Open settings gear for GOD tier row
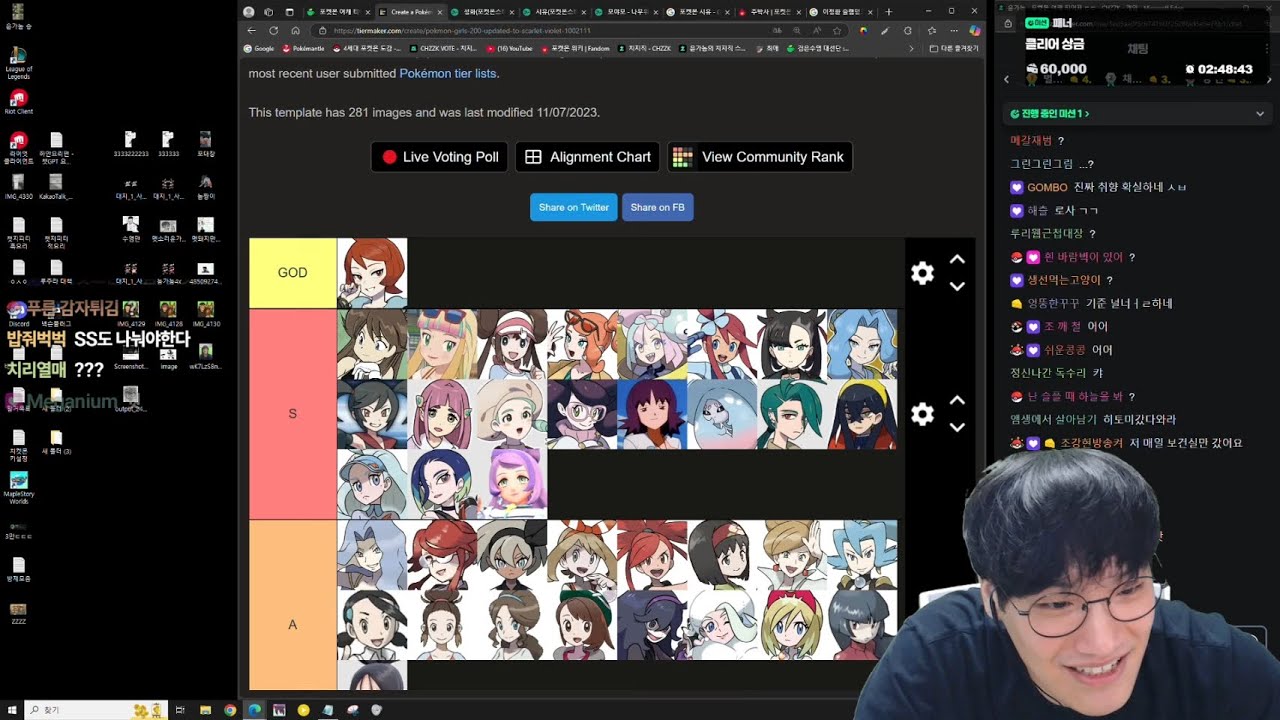 tap(922, 273)
